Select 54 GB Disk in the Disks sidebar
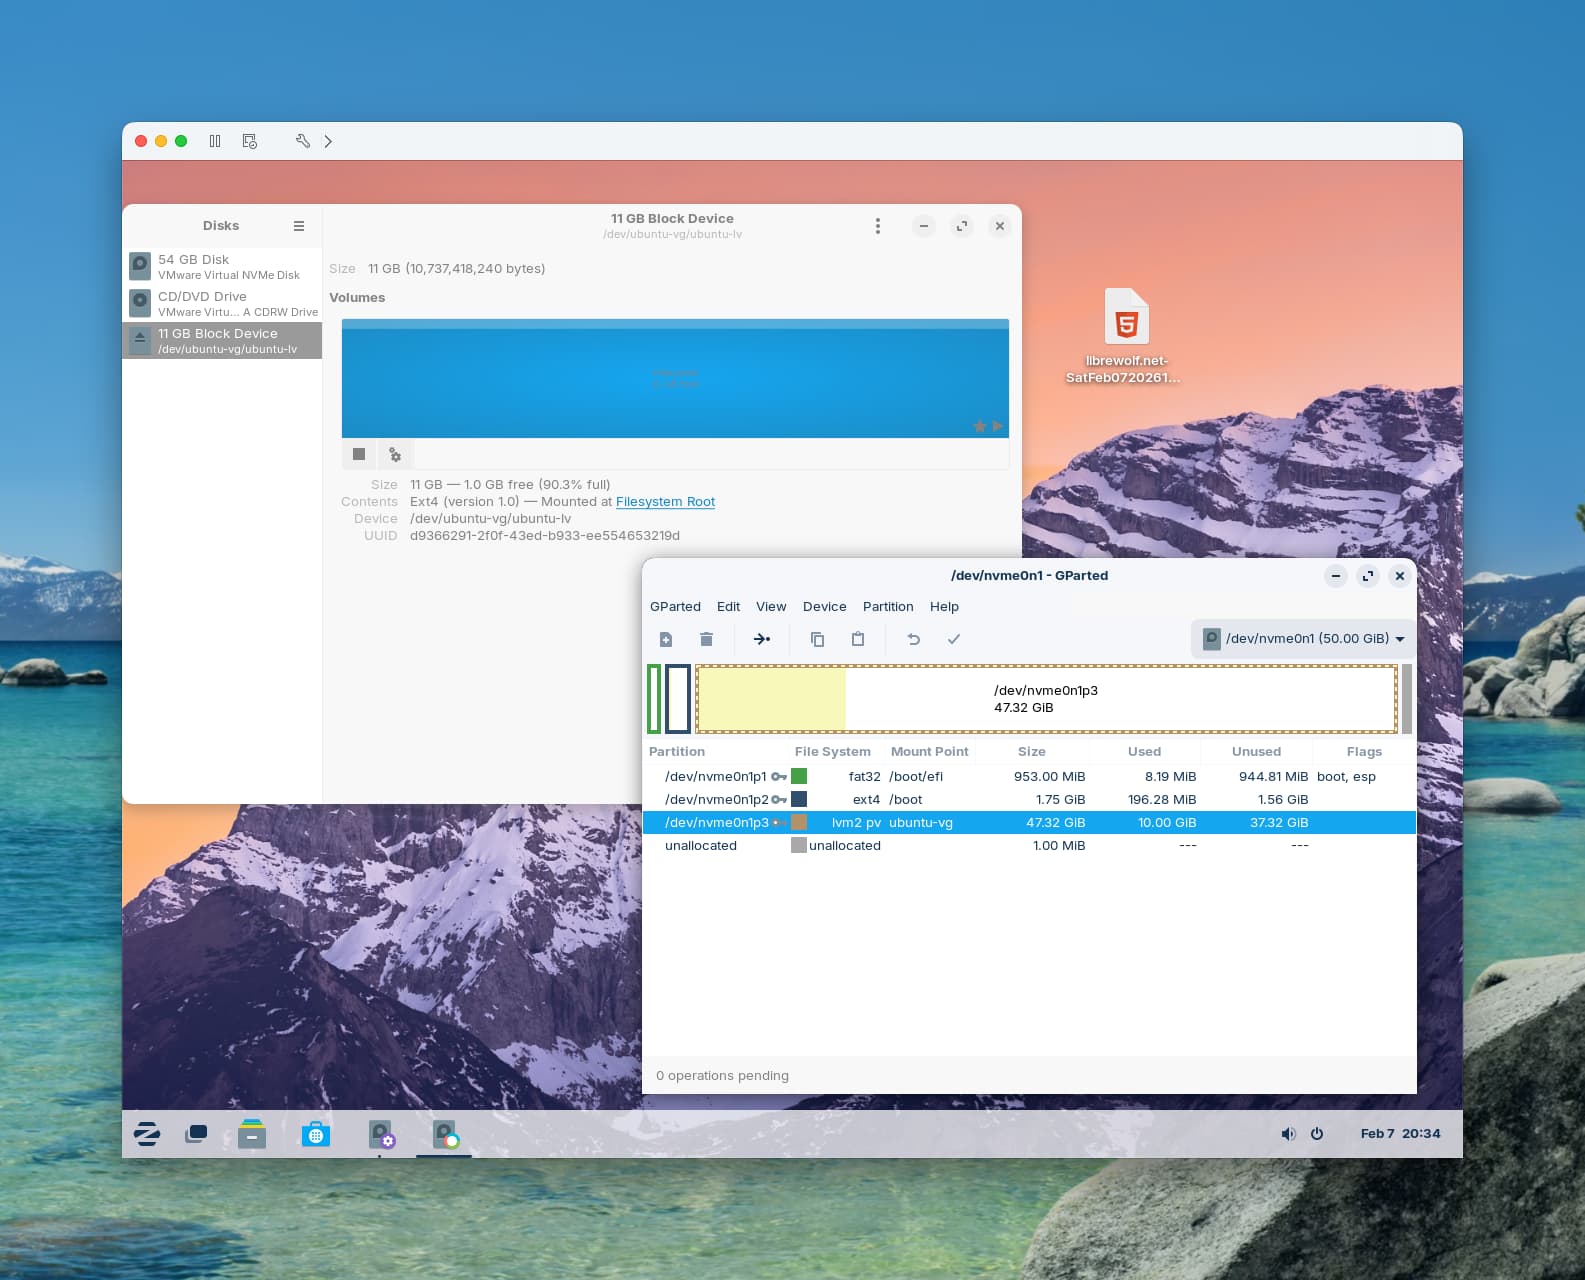 point(222,267)
